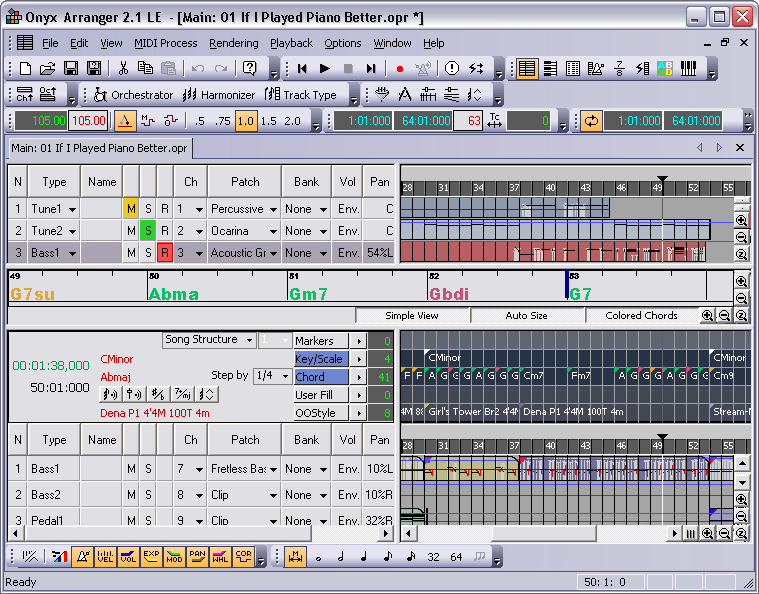Open the Playback menu
The image size is (759, 594).
tap(291, 43)
